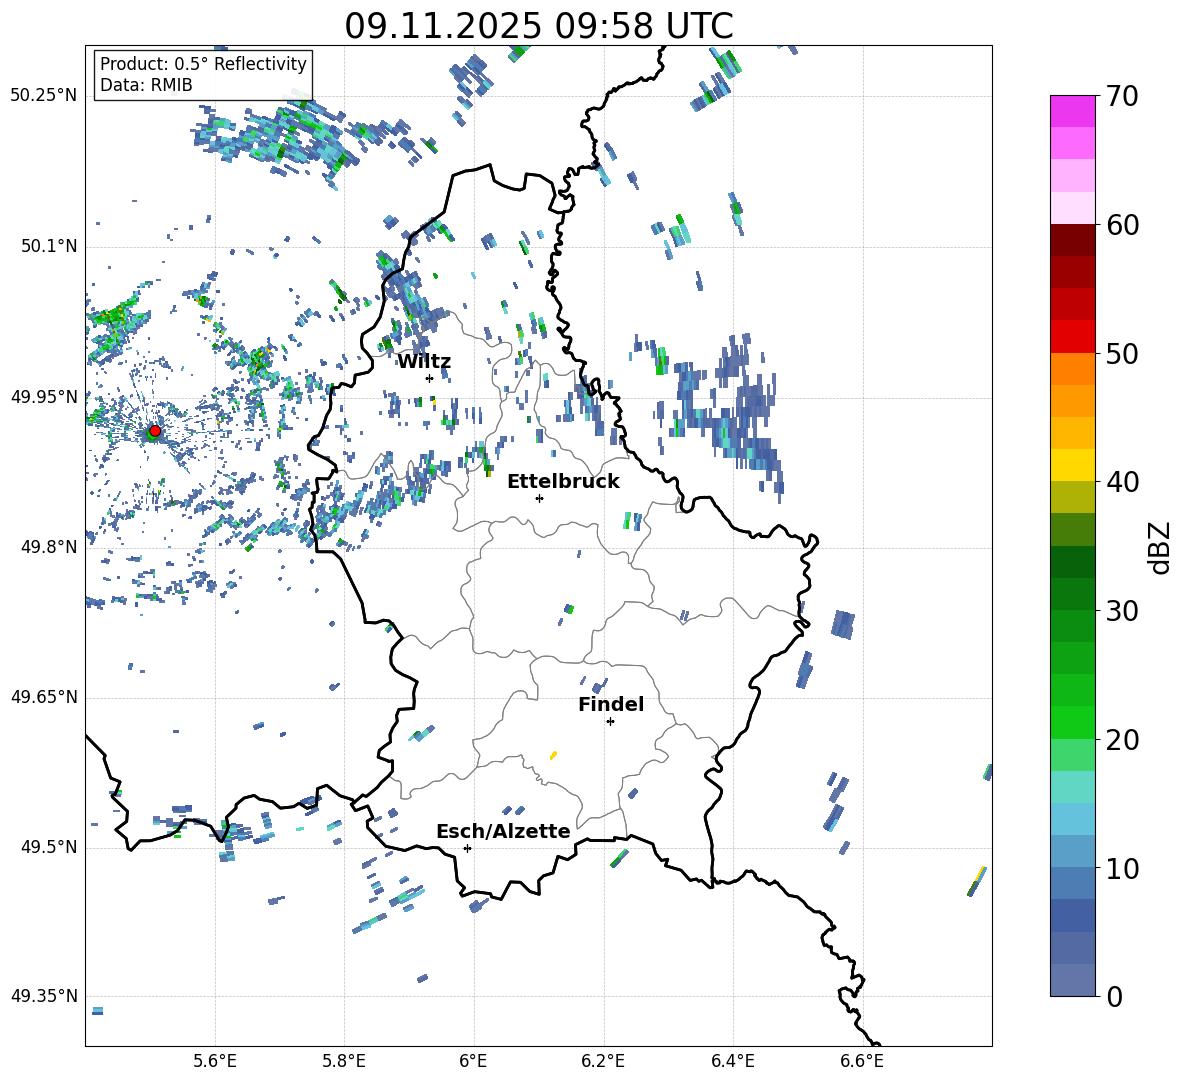Click the Esch/Alzette station cross marker
Image resolution: width=1184 pixels, height=1081 pixels.
[x=467, y=848]
